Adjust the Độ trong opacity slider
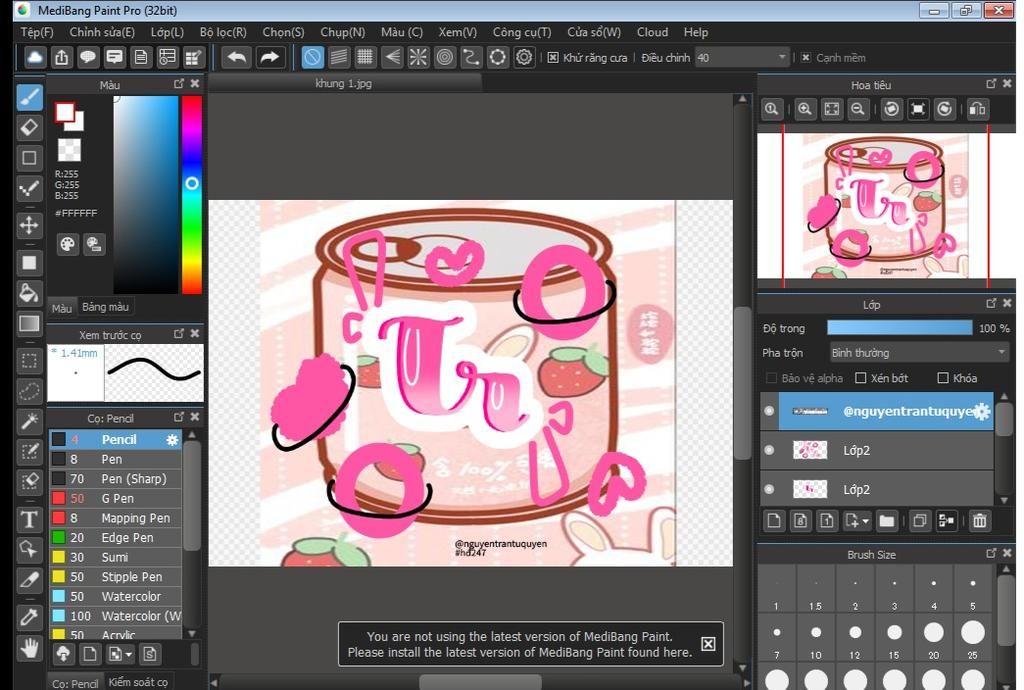The width and height of the screenshot is (1024, 690). coord(899,328)
